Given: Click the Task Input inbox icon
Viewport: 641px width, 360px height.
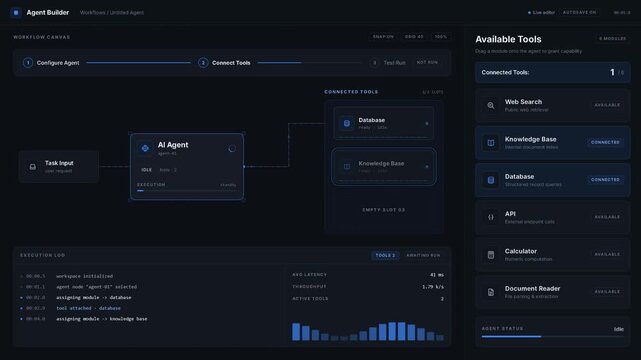Looking at the screenshot, I should (33, 167).
